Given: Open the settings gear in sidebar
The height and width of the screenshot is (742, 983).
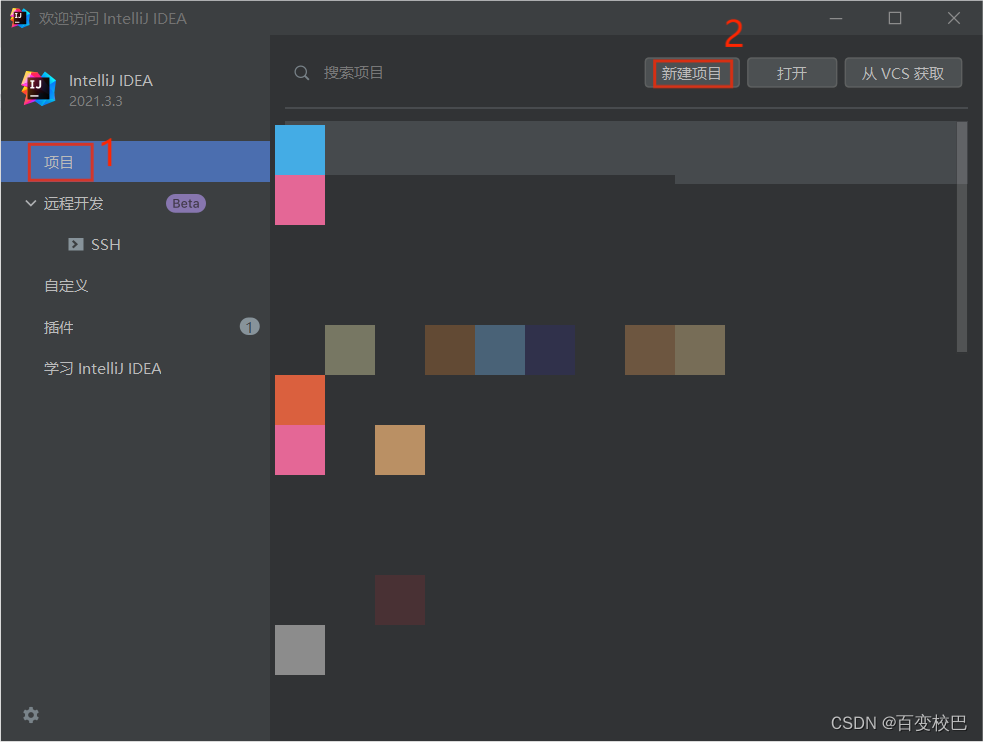Looking at the screenshot, I should pos(31,715).
